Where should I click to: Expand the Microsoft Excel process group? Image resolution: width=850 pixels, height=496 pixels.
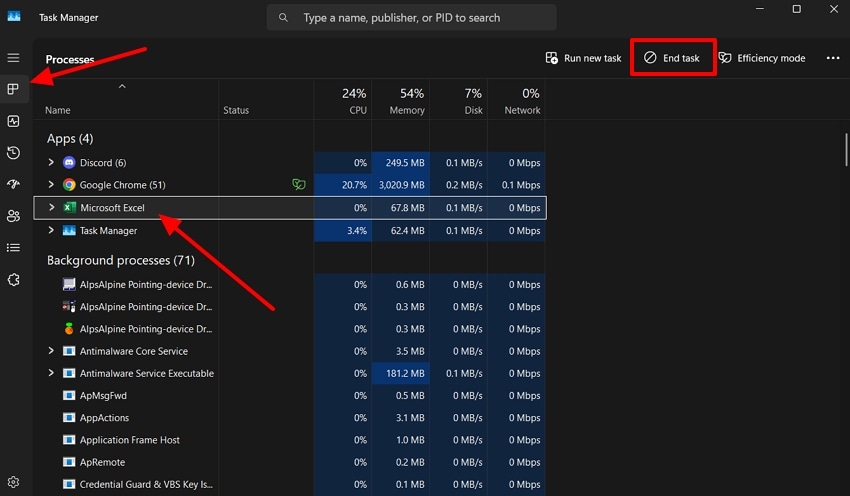point(51,207)
